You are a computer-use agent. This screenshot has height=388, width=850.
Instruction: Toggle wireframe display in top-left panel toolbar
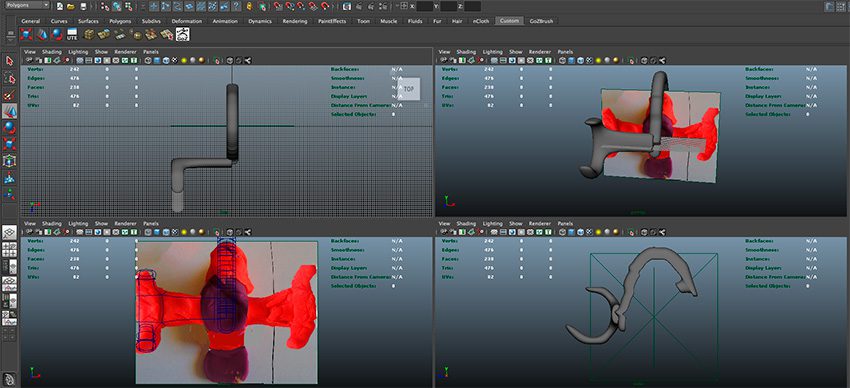[x=148, y=60]
